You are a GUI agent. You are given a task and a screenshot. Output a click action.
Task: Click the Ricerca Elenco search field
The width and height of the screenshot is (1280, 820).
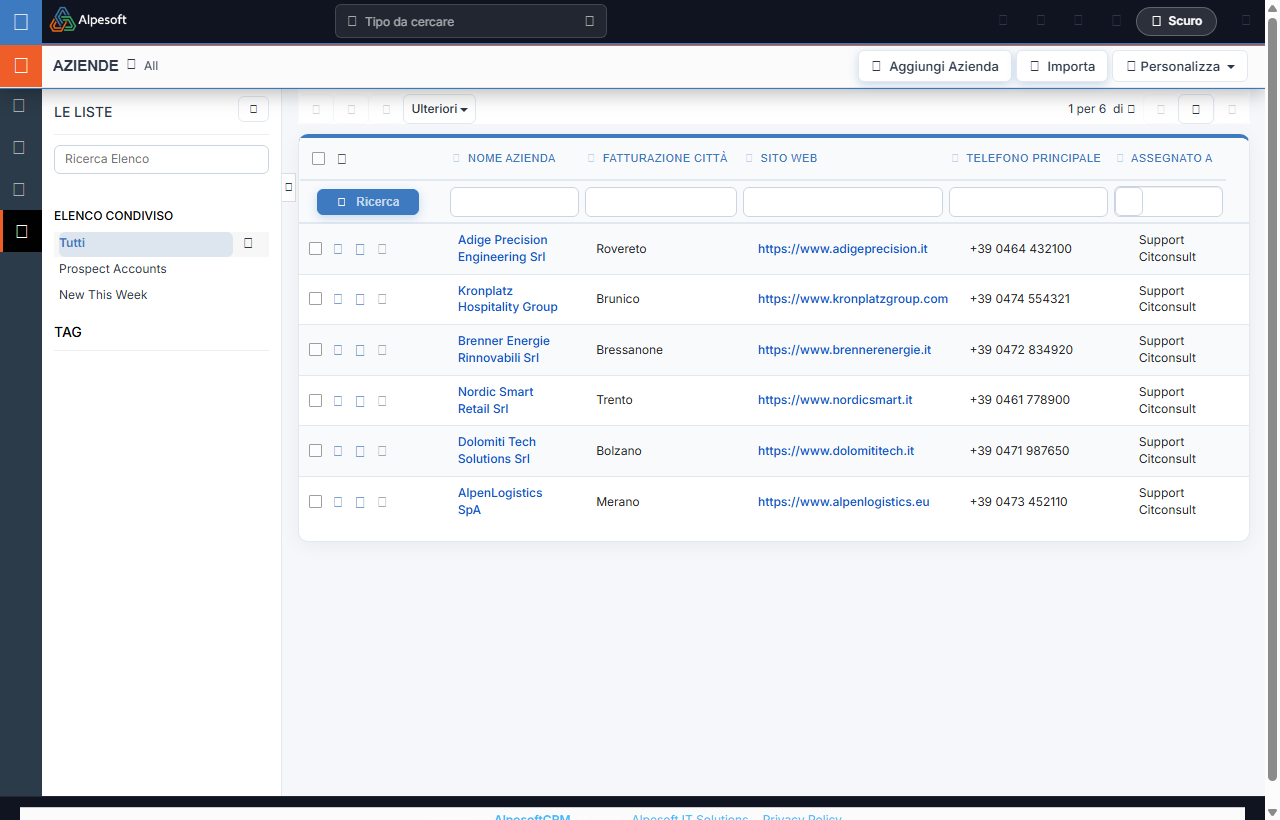pyautogui.click(x=161, y=159)
